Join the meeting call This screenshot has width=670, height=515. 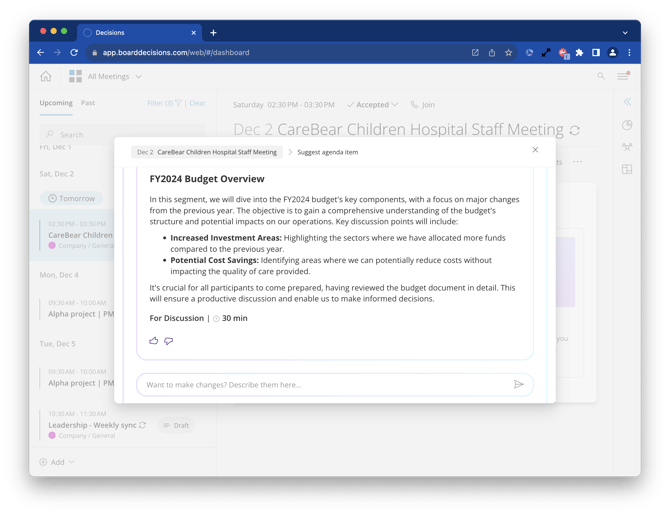pos(423,105)
